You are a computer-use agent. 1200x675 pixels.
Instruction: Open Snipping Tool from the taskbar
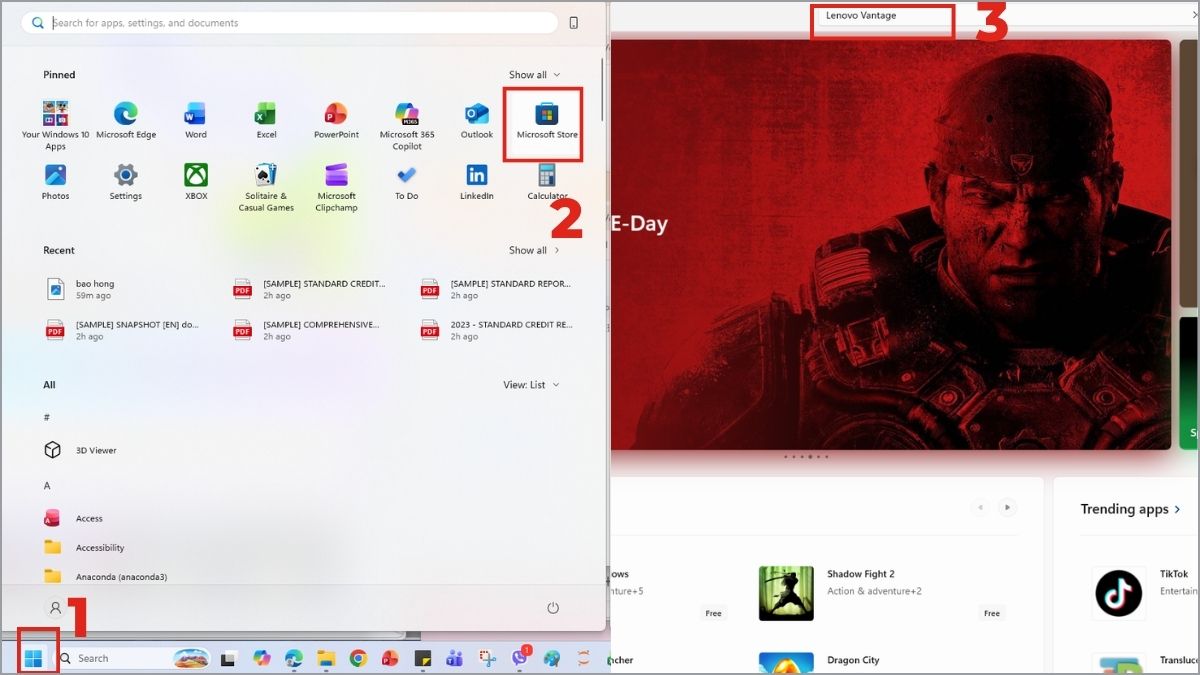(487, 658)
